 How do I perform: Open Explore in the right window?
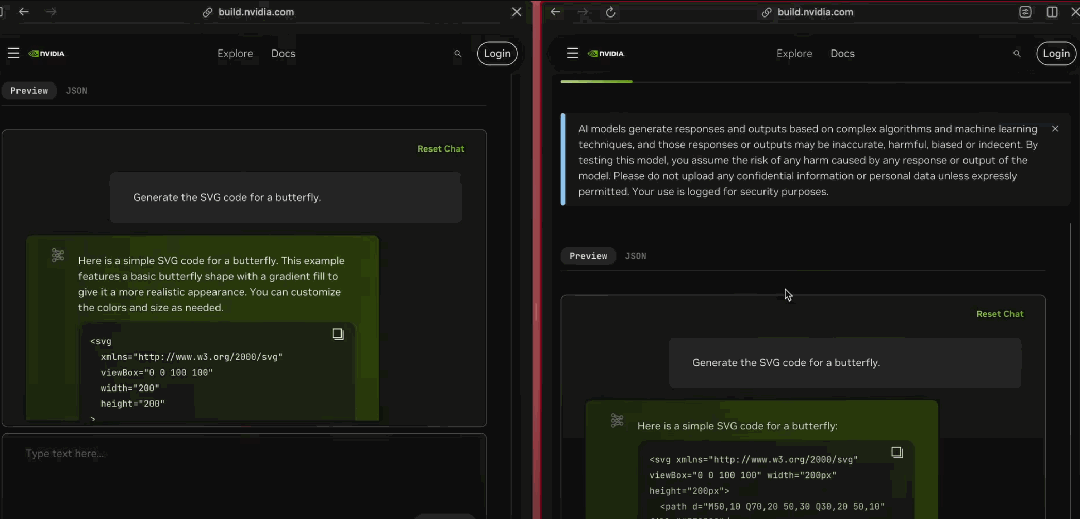tap(794, 54)
